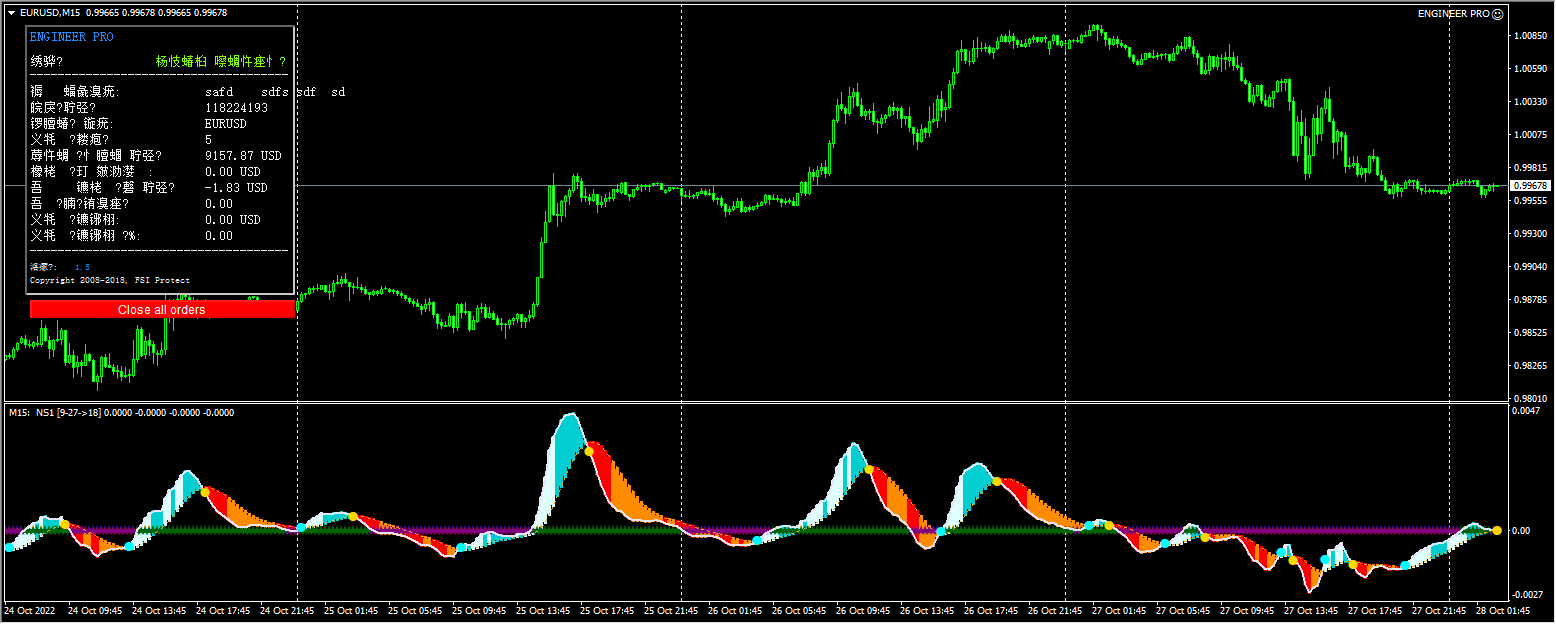The width and height of the screenshot is (1556, 624).
Task: Click the blue ENGINEER PRO panel heading
Action: pos(72,37)
